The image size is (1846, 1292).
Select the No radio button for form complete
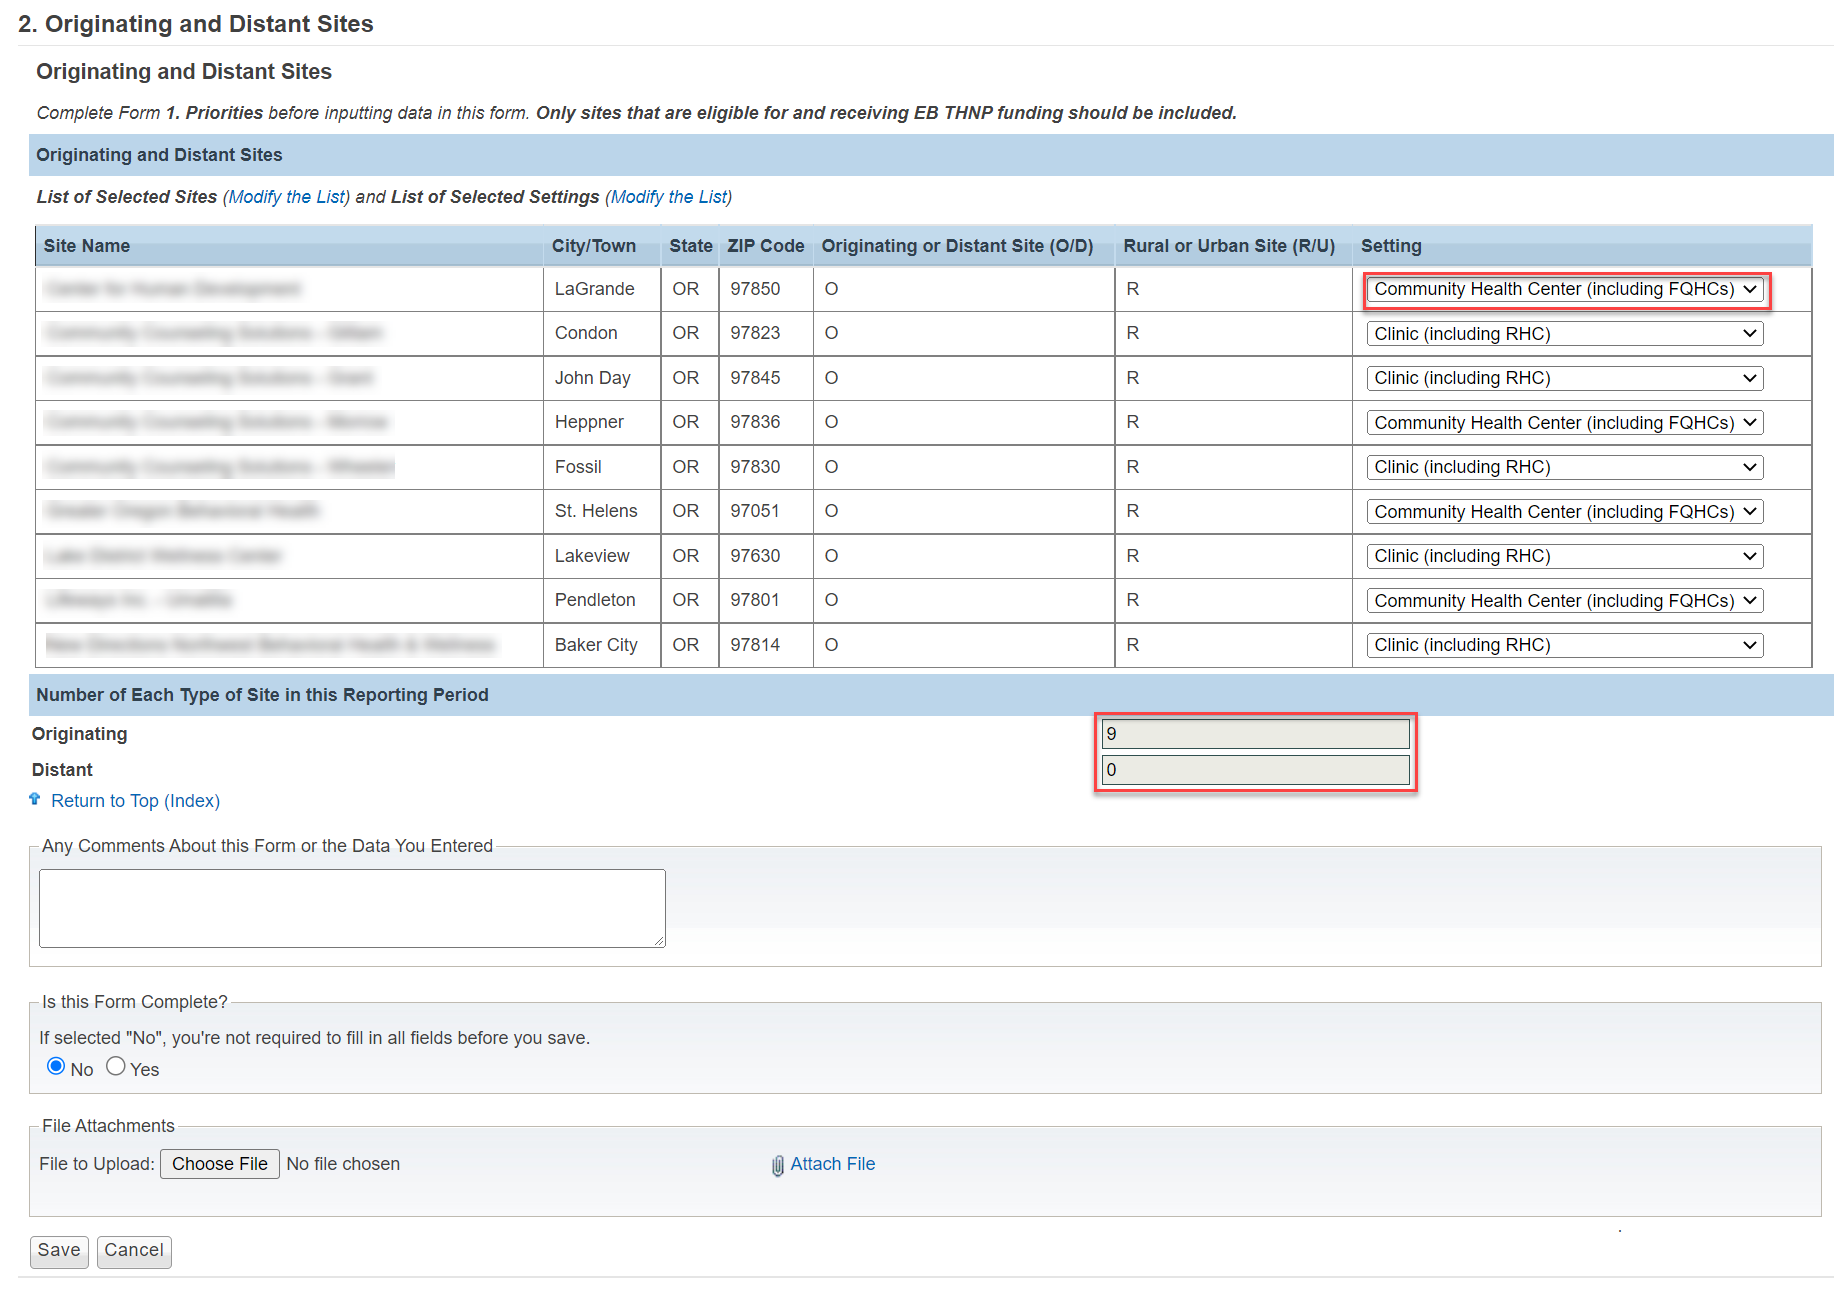pyautogui.click(x=56, y=1066)
